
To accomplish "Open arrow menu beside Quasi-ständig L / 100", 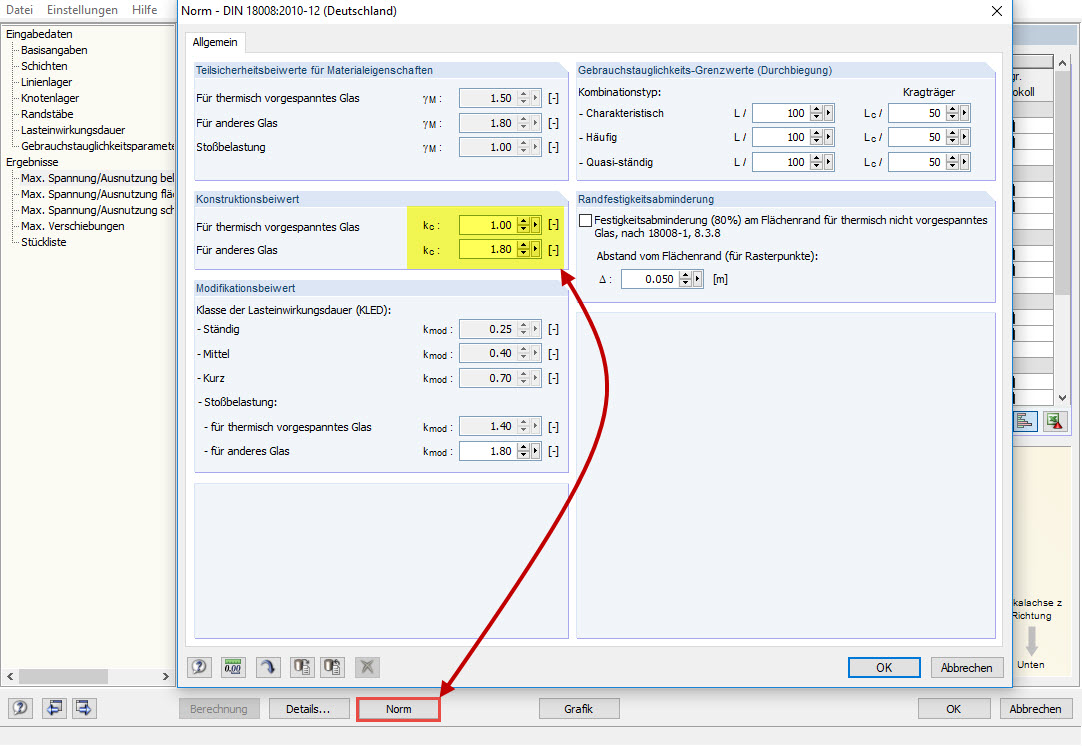I will click(x=828, y=162).
